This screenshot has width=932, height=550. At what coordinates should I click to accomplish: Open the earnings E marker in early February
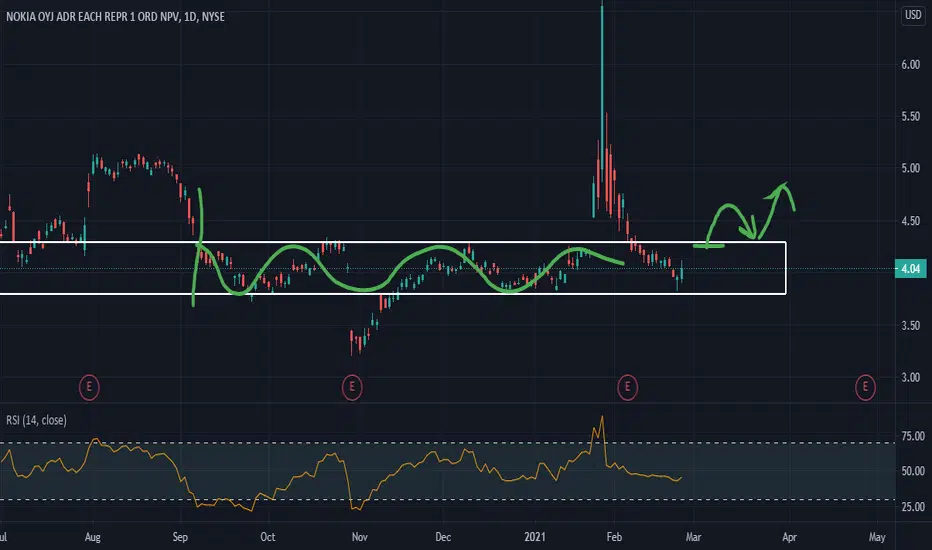pyautogui.click(x=628, y=388)
